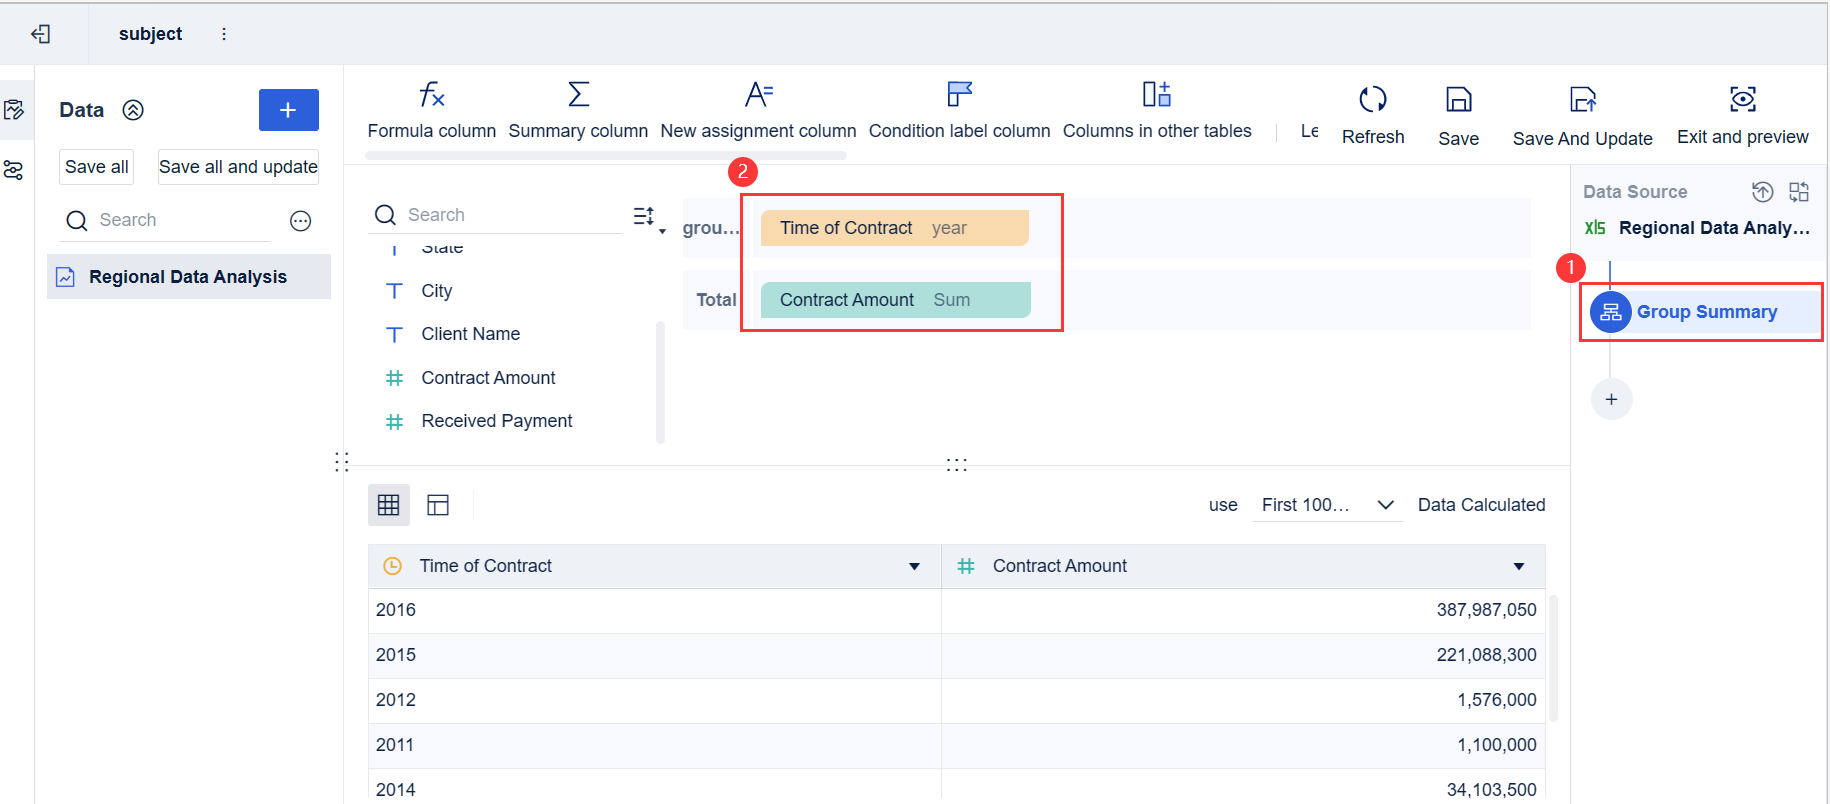
Task: Click Columns in other tables icon
Action: [x=1156, y=95]
